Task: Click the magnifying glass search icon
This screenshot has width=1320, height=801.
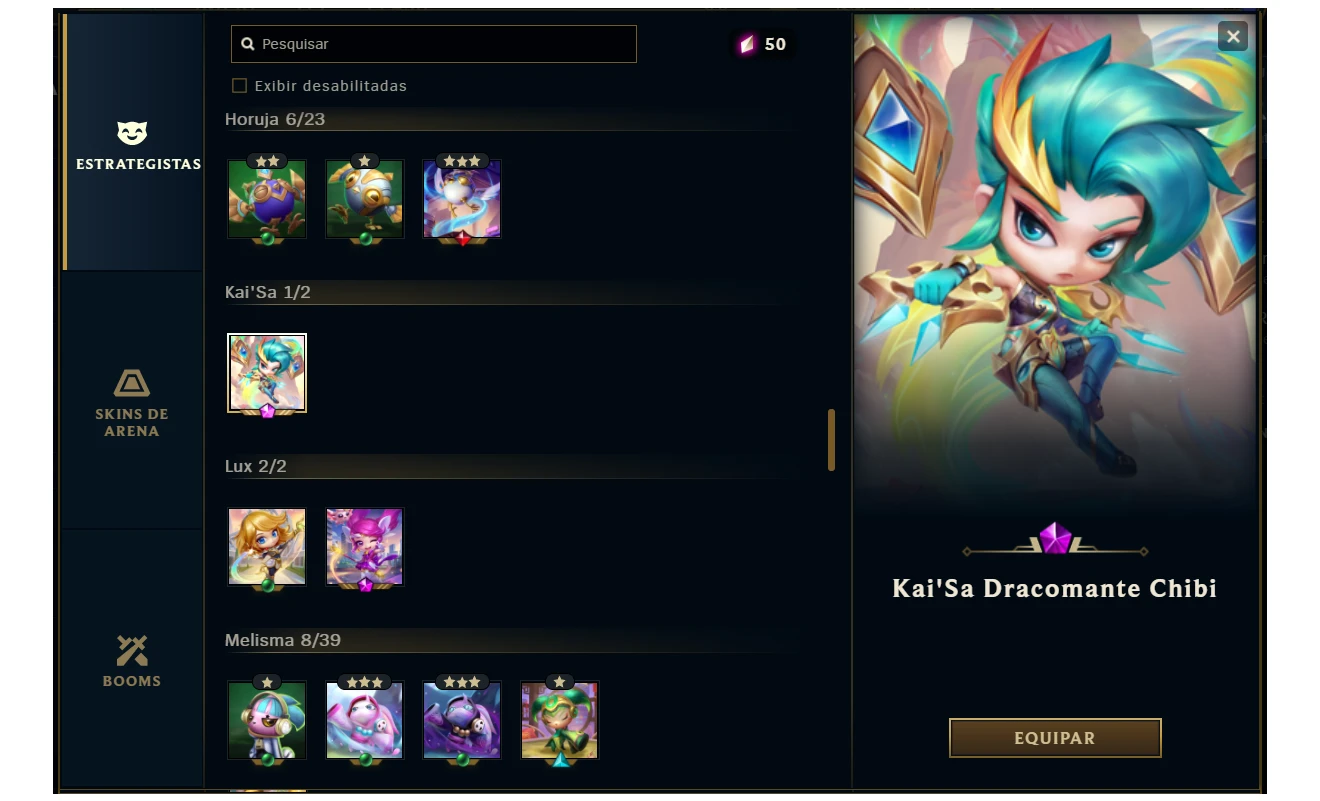Action: click(248, 44)
